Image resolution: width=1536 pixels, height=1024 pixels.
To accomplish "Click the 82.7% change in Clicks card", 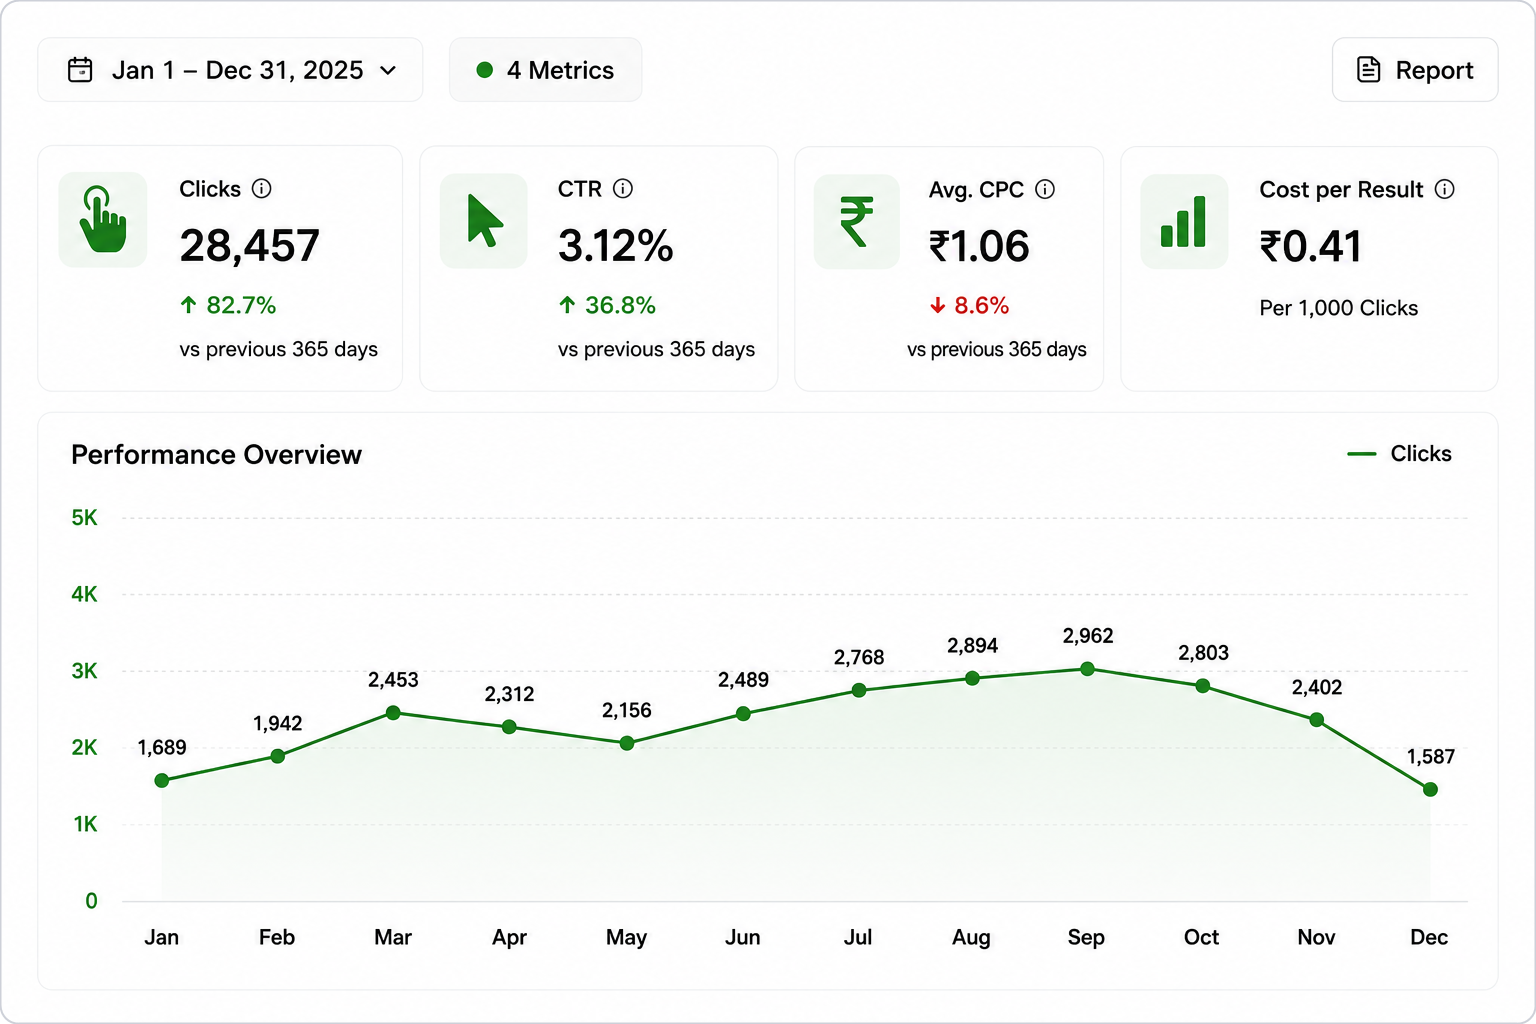I will click(241, 305).
